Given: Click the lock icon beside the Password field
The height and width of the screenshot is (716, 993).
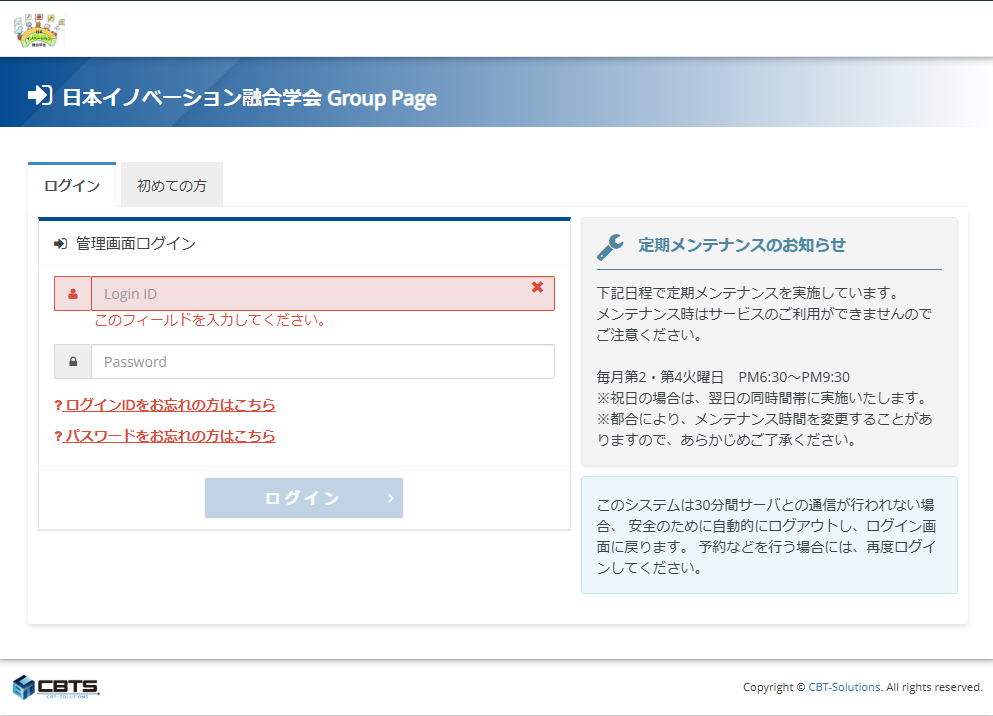Looking at the screenshot, I should [73, 362].
